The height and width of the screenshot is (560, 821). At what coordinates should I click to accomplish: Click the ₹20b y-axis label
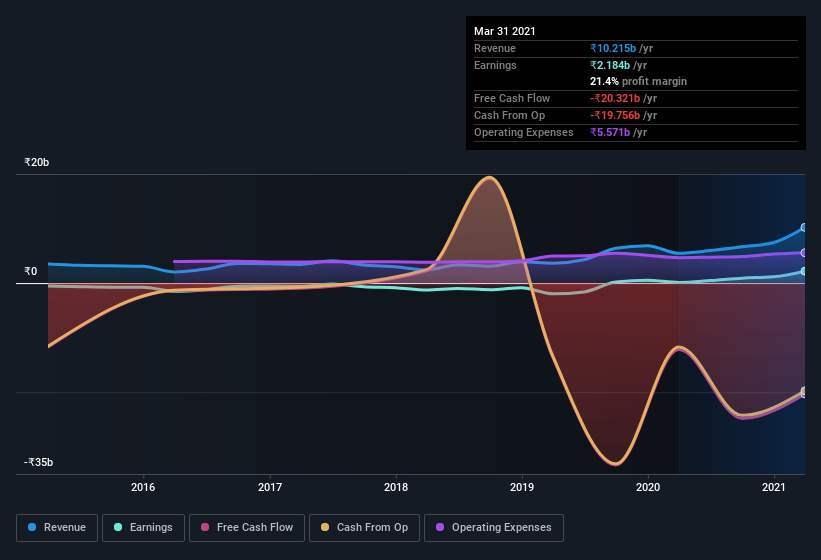[x=38, y=162]
